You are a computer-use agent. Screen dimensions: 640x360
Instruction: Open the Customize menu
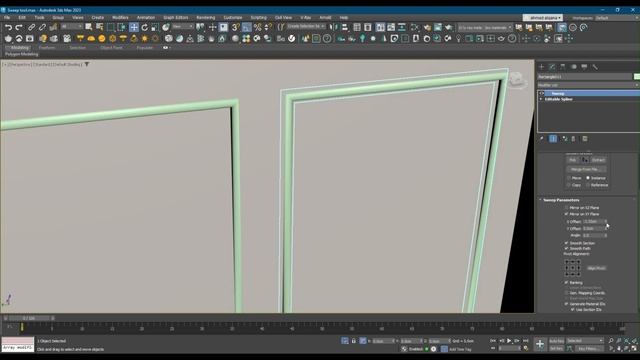233,18
